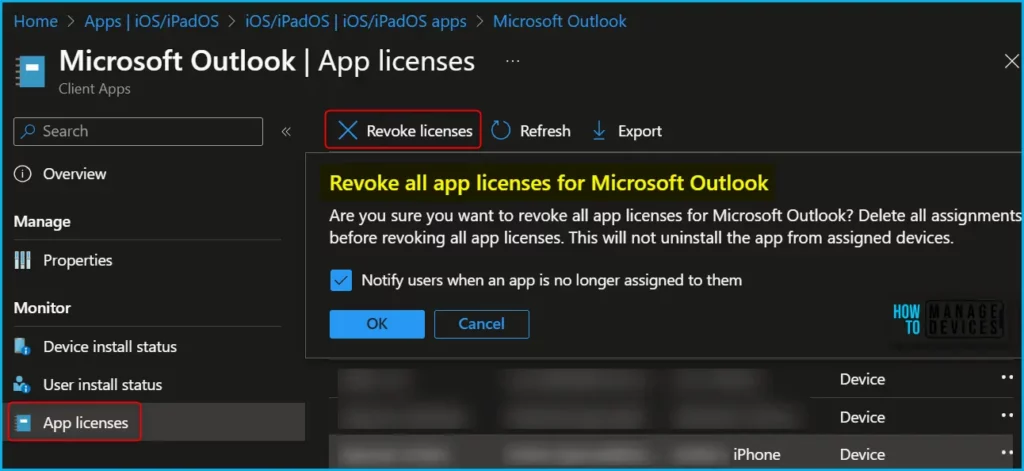This screenshot has width=1024, height=471.
Task: Click the App licenses sidebar icon
Action: (x=24, y=423)
